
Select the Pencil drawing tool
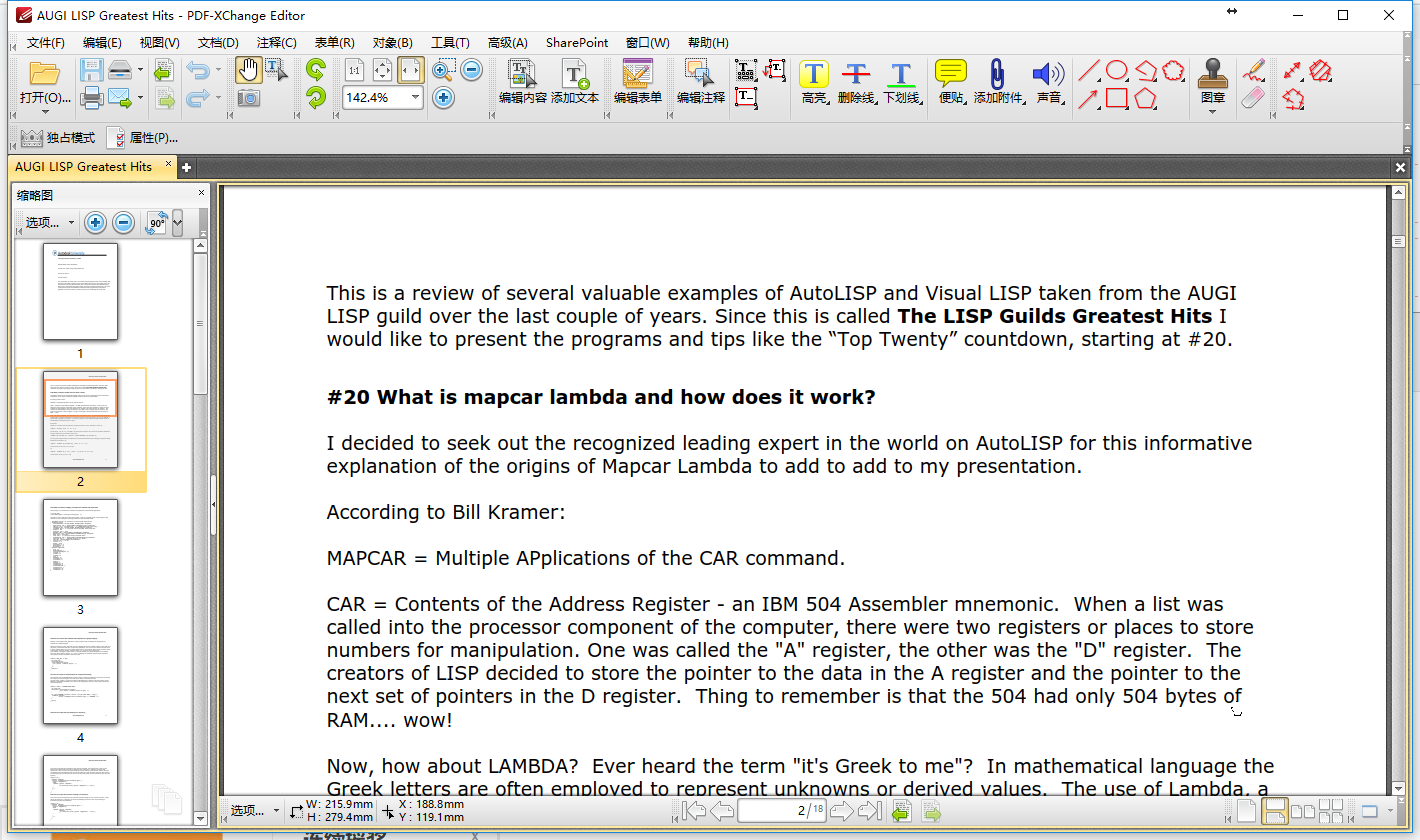(x=1254, y=70)
